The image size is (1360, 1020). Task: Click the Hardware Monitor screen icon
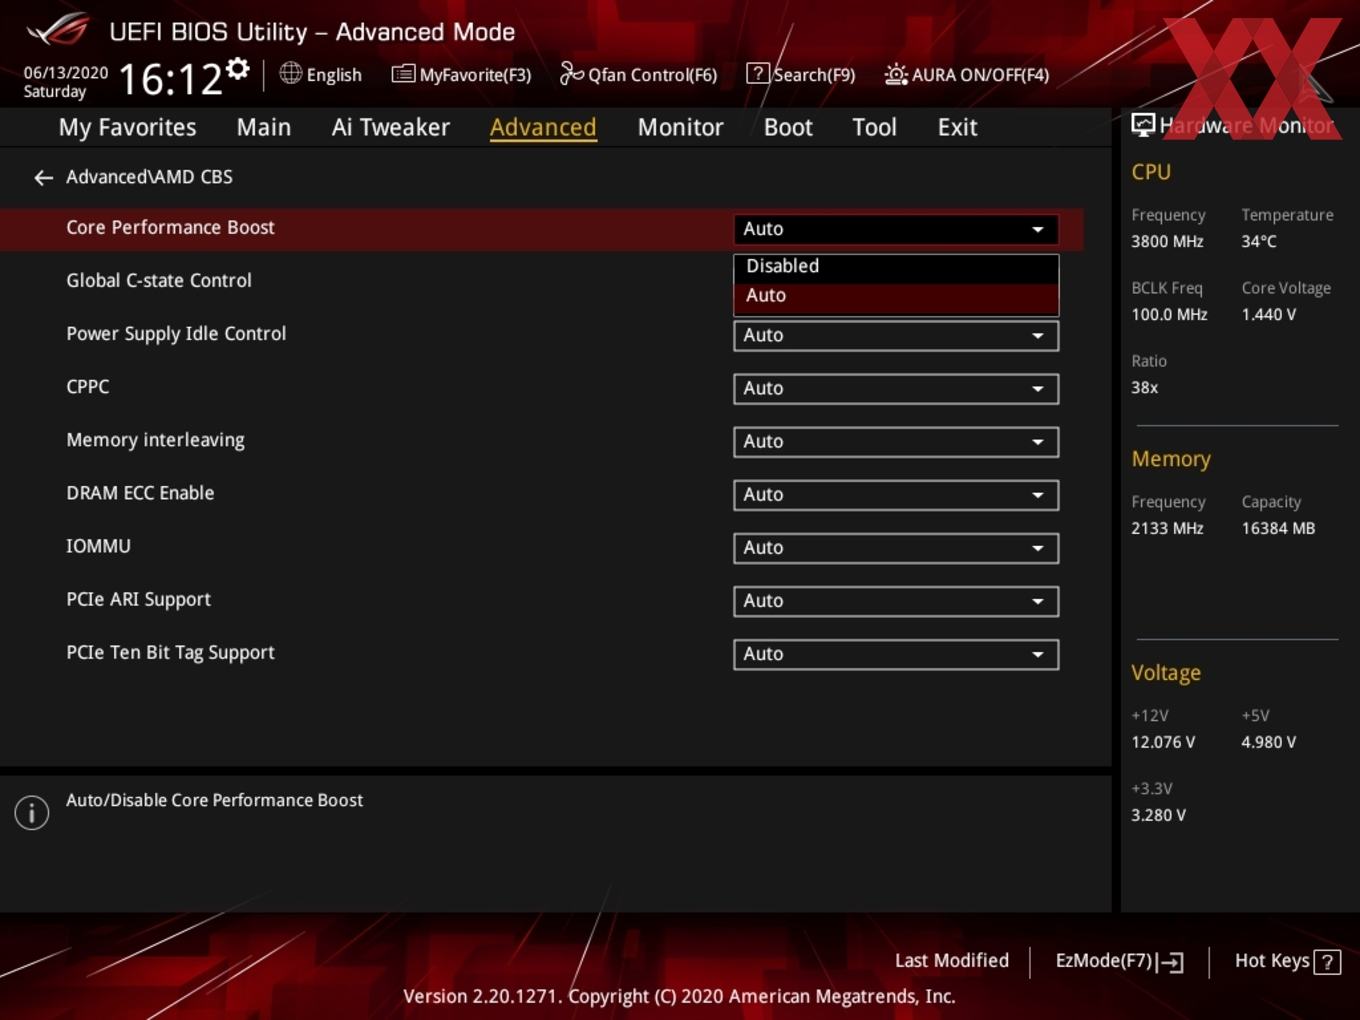point(1143,125)
